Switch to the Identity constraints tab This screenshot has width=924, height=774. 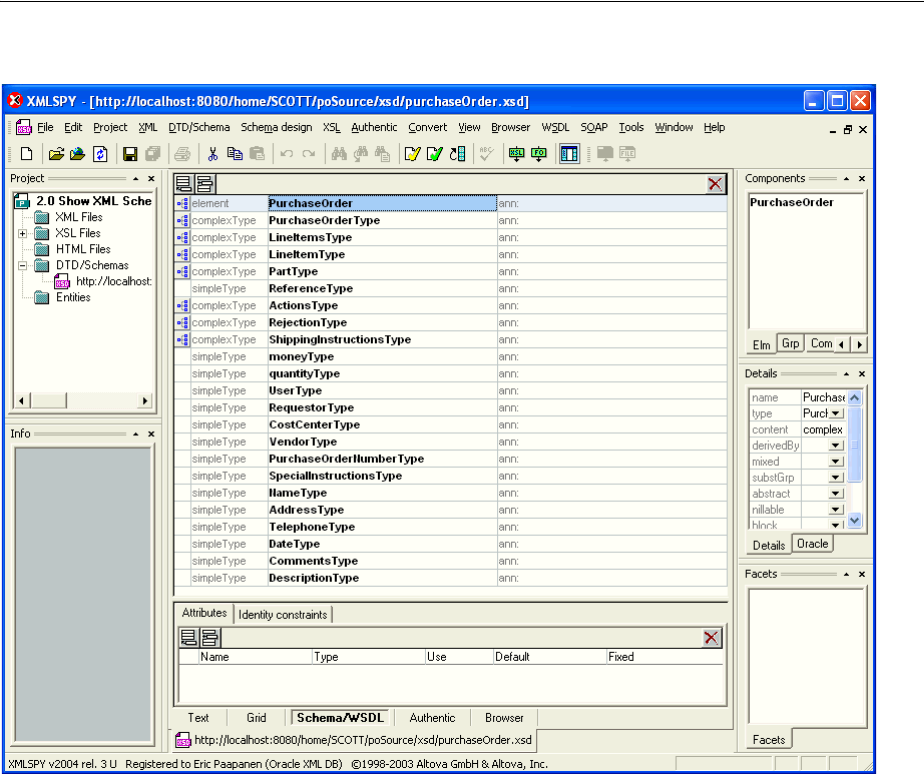click(x=283, y=614)
